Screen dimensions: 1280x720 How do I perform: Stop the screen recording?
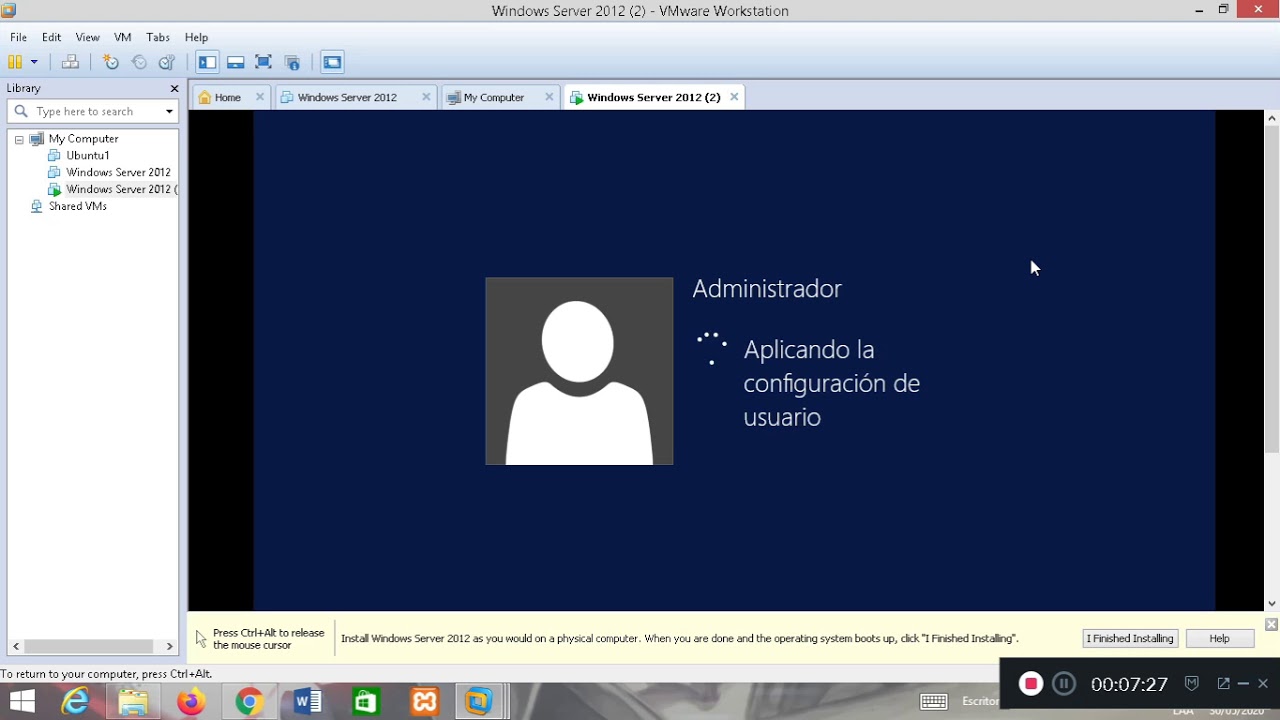click(x=1030, y=684)
